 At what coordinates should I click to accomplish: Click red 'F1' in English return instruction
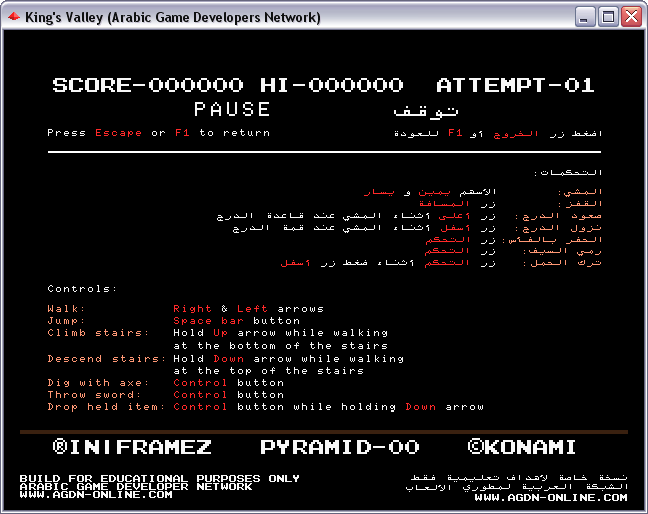coord(182,133)
